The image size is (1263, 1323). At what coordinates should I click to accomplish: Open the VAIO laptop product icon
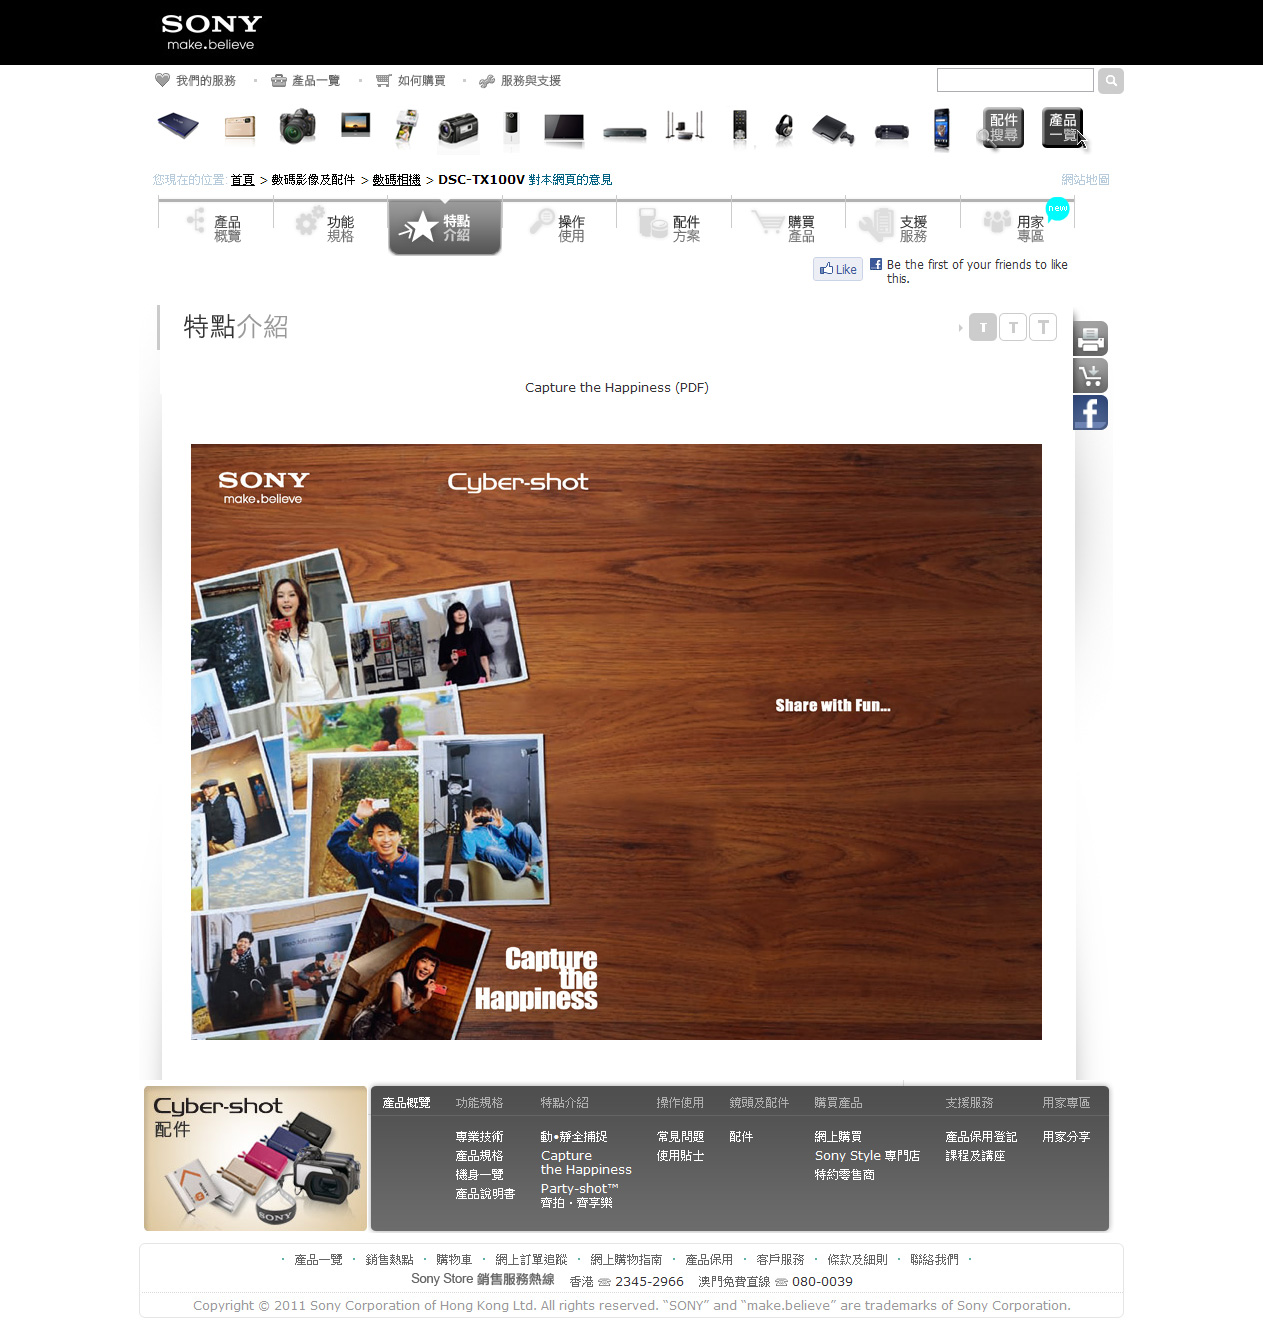pos(178,127)
